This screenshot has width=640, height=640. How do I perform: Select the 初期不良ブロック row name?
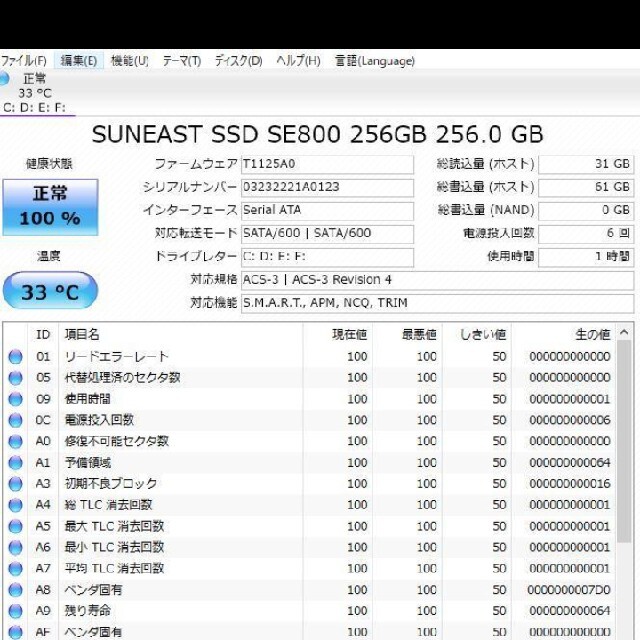[111, 484]
